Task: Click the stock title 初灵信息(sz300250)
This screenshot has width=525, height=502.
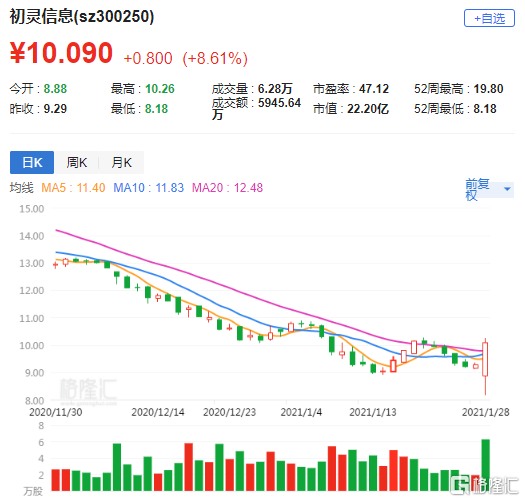Action: click(82, 16)
